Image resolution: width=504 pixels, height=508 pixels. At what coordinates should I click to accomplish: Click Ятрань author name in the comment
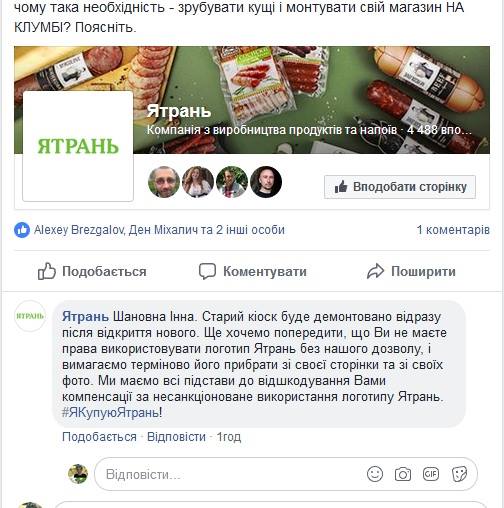[x=85, y=316]
